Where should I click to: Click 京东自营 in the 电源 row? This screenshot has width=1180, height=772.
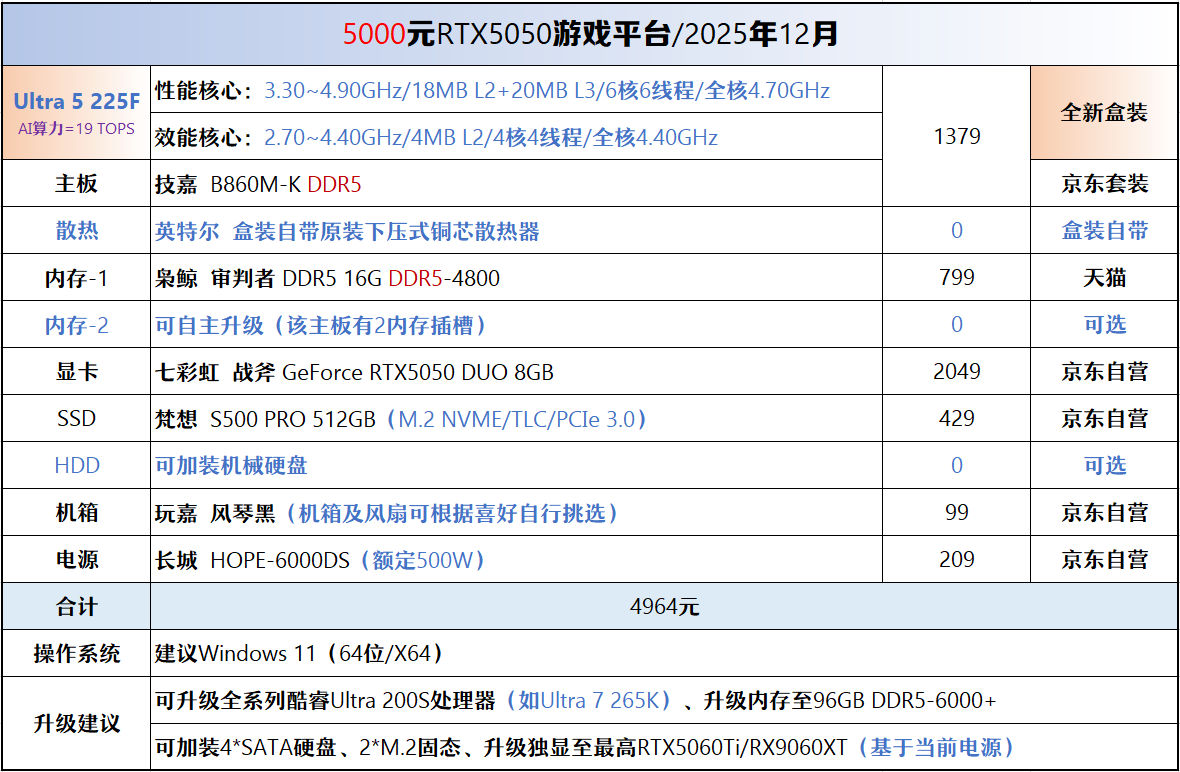click(x=1104, y=559)
